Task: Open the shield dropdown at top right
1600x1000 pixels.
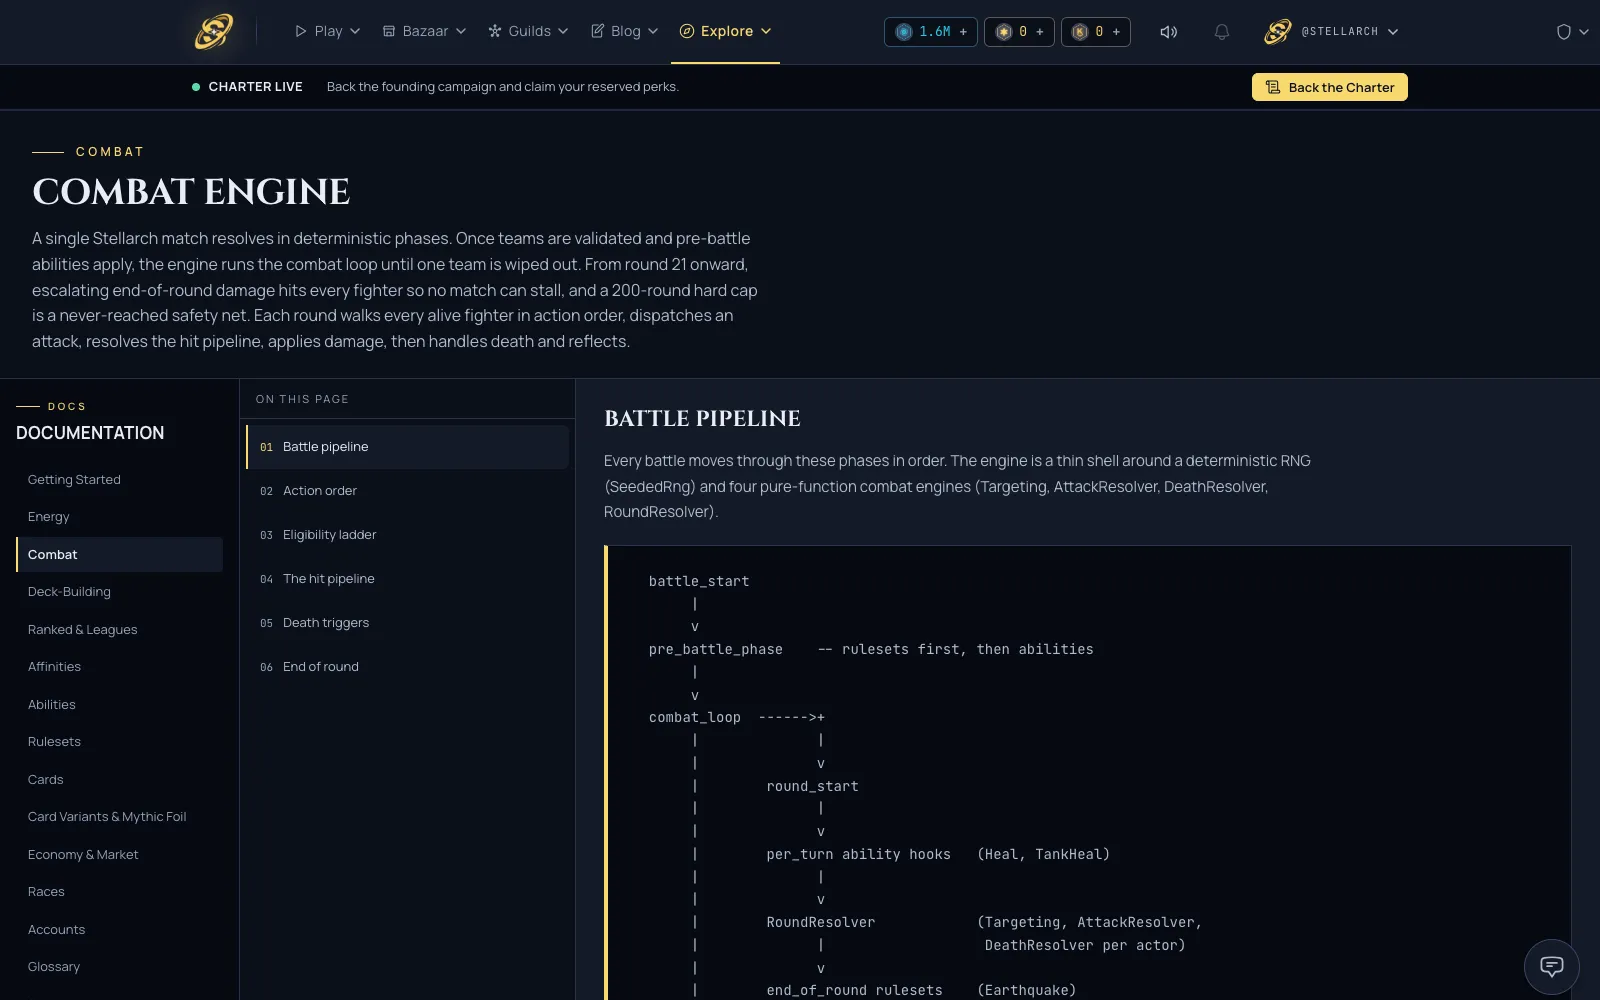Action: (1572, 32)
